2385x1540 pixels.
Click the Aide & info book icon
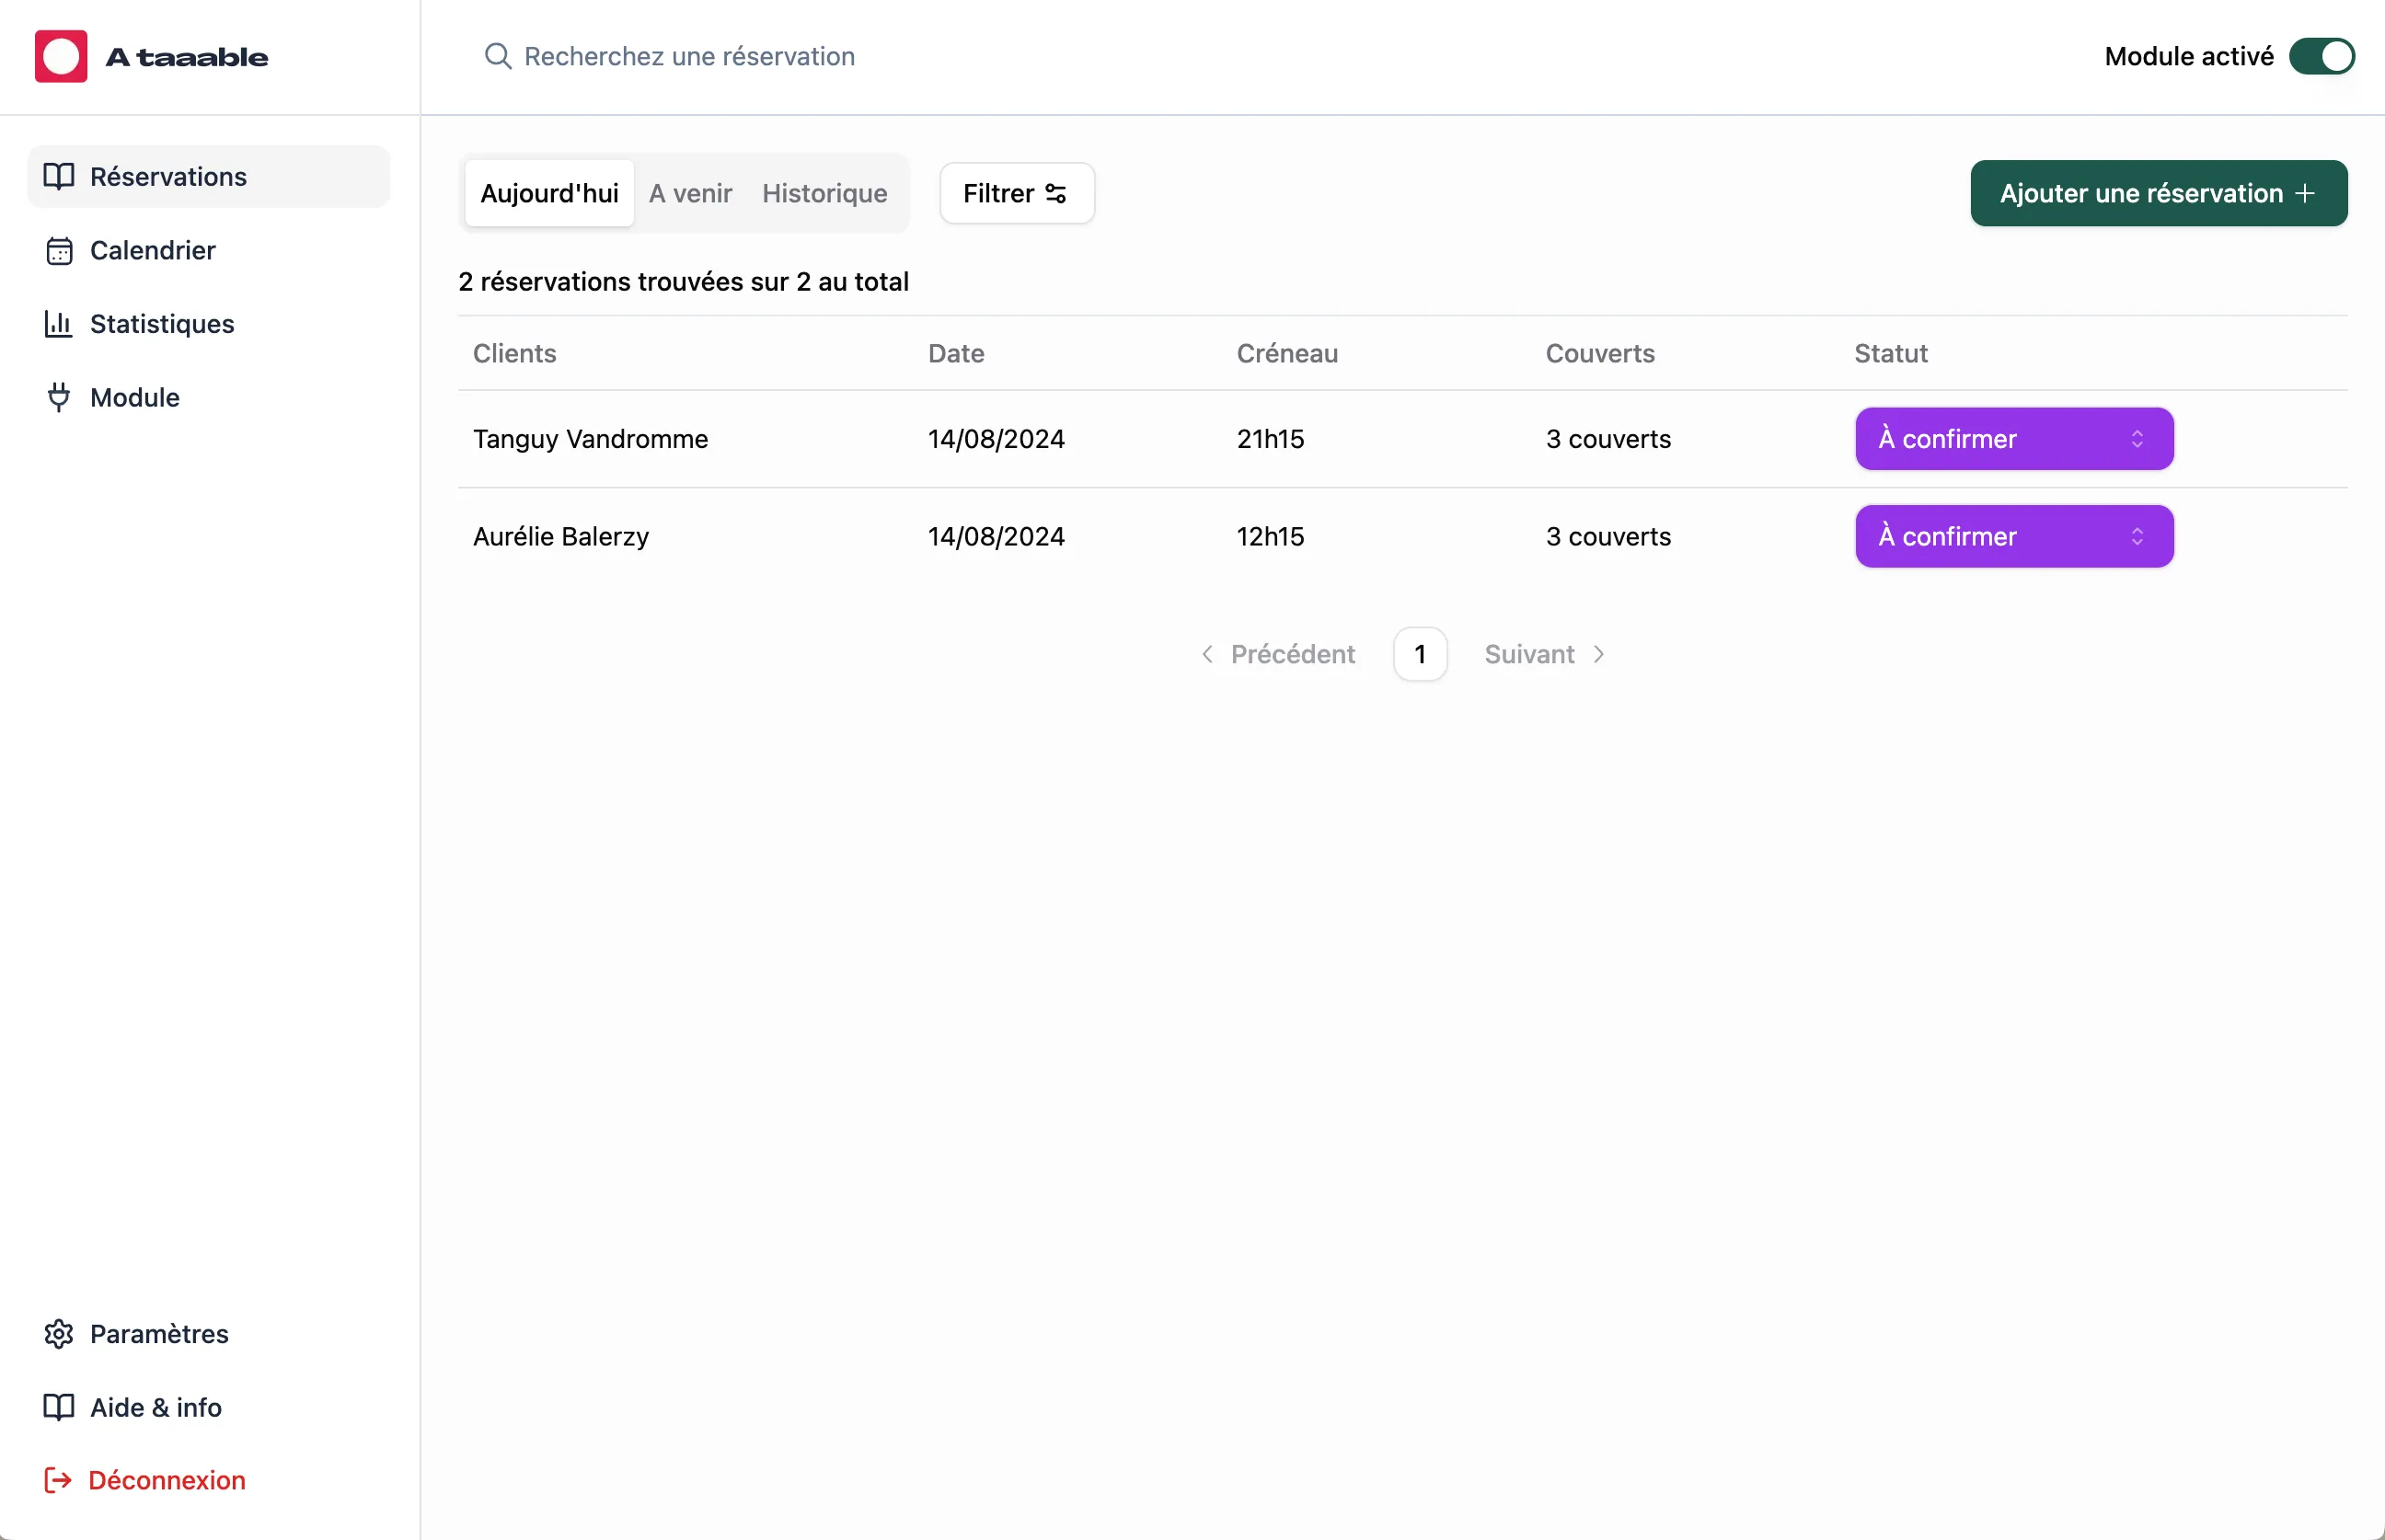coord(59,1407)
